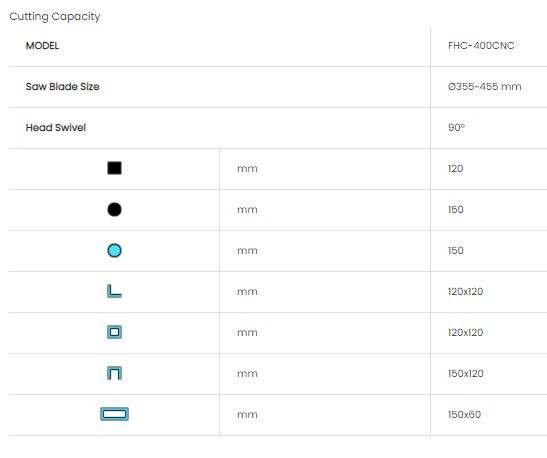Click the mm unit beside square bar icon
This screenshot has height=458, width=547.
pos(247,169)
